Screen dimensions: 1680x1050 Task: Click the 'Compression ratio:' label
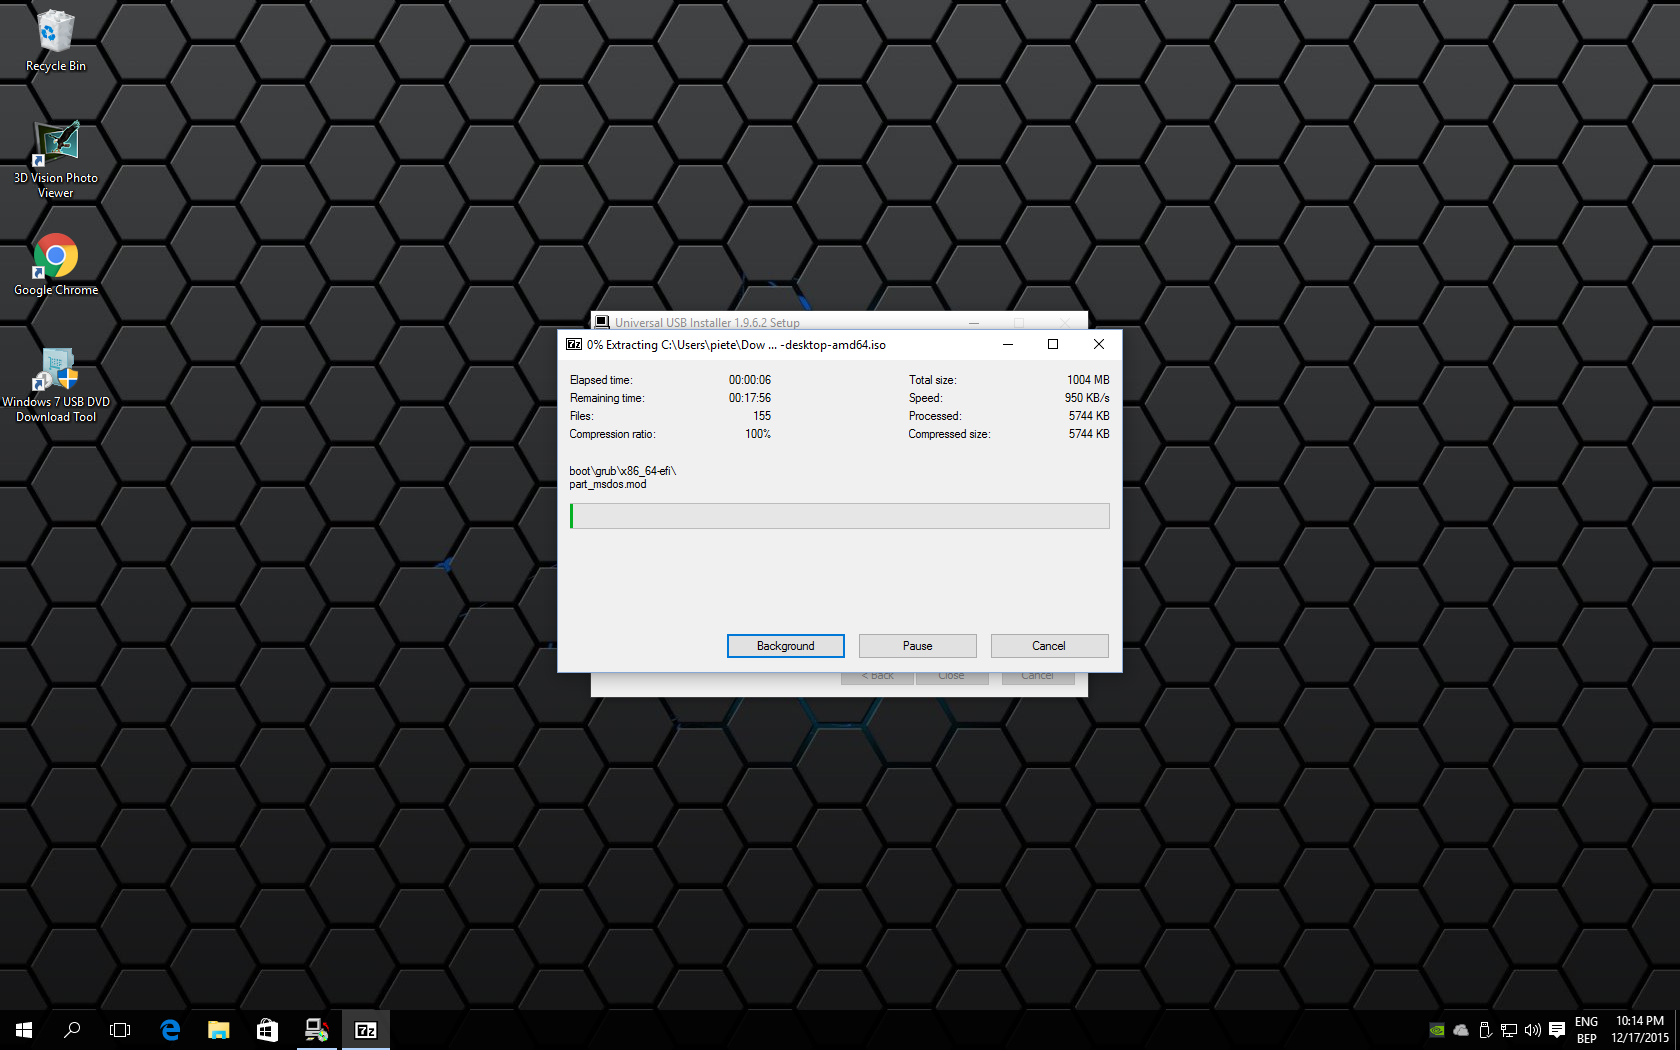tap(612, 434)
